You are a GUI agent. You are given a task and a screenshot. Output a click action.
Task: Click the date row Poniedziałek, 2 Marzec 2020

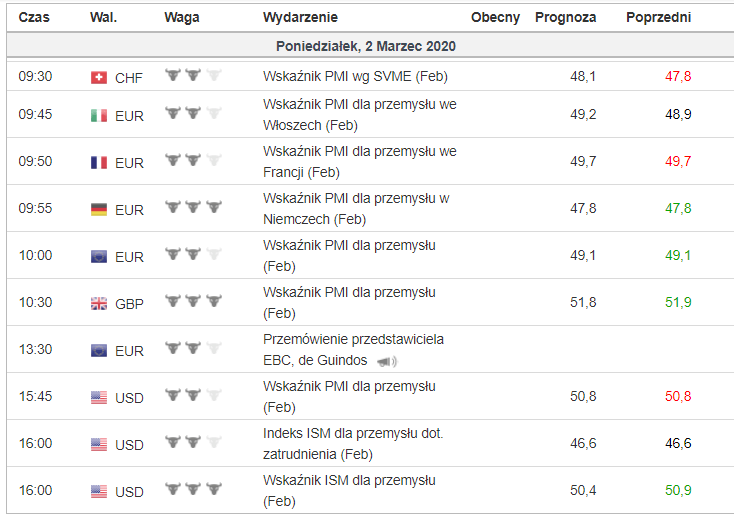[x=367, y=46]
